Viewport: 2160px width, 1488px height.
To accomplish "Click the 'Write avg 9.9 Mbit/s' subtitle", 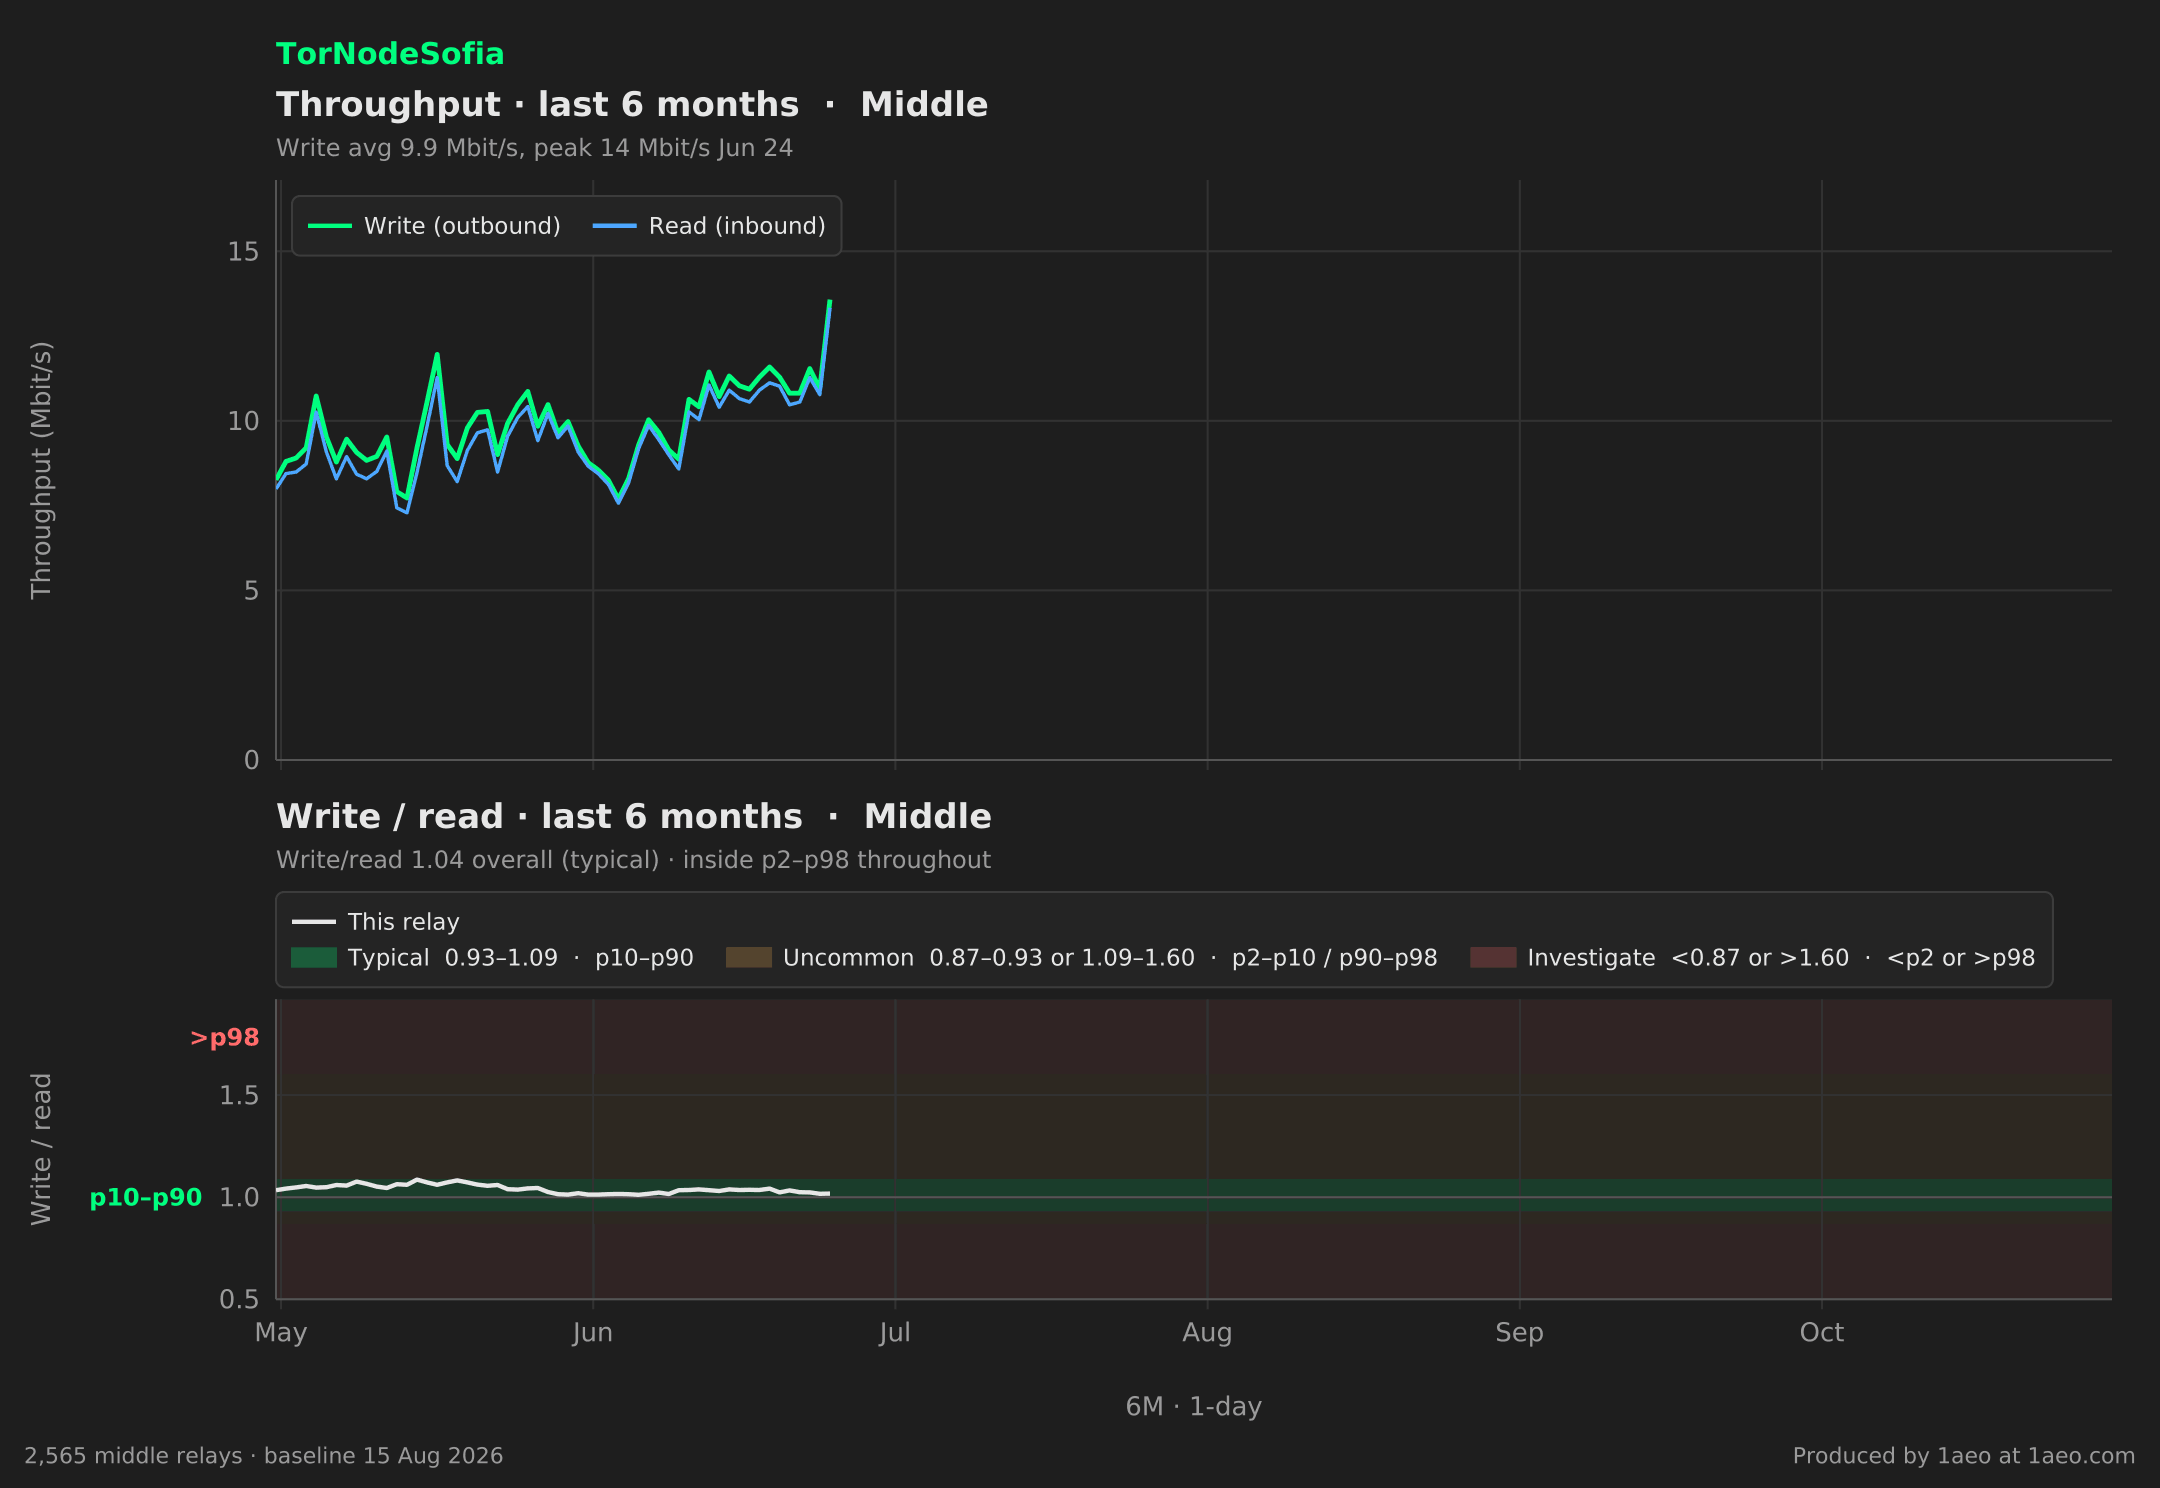I will 401,148.
